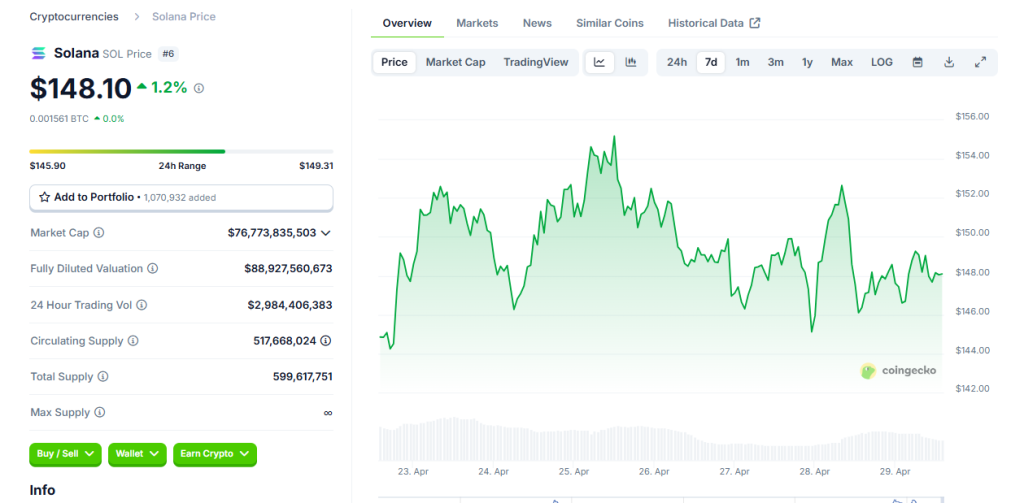Click the Add to Portfolio button
Image resolution: width=1024 pixels, height=503 pixels.
click(x=182, y=197)
